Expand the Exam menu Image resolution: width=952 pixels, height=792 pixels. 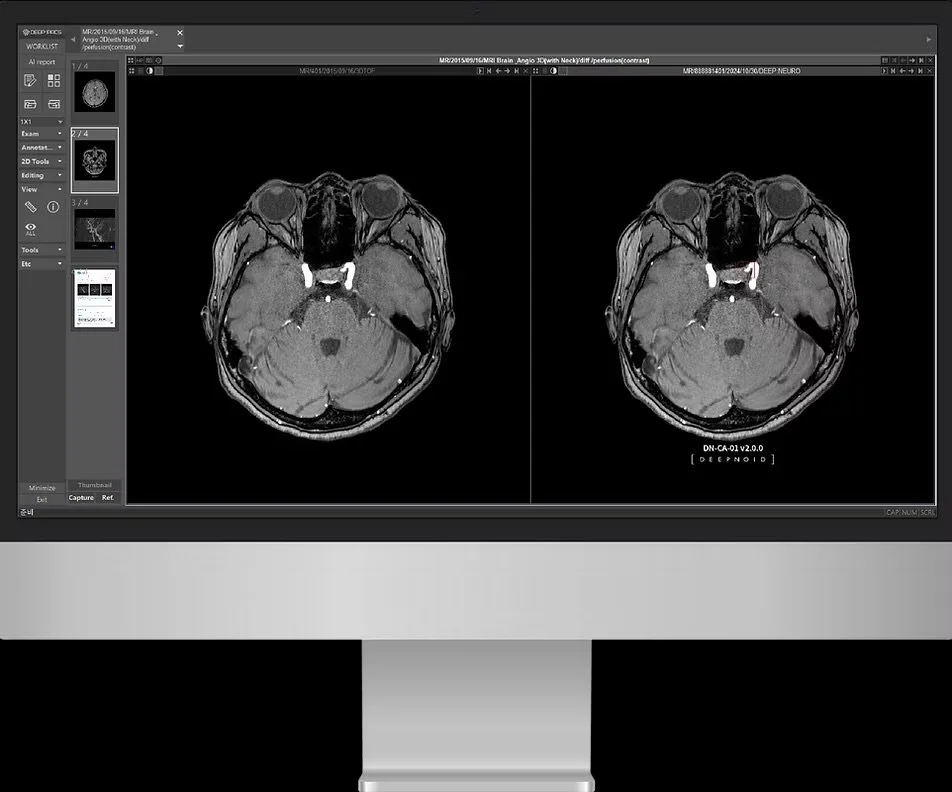[x=41, y=134]
